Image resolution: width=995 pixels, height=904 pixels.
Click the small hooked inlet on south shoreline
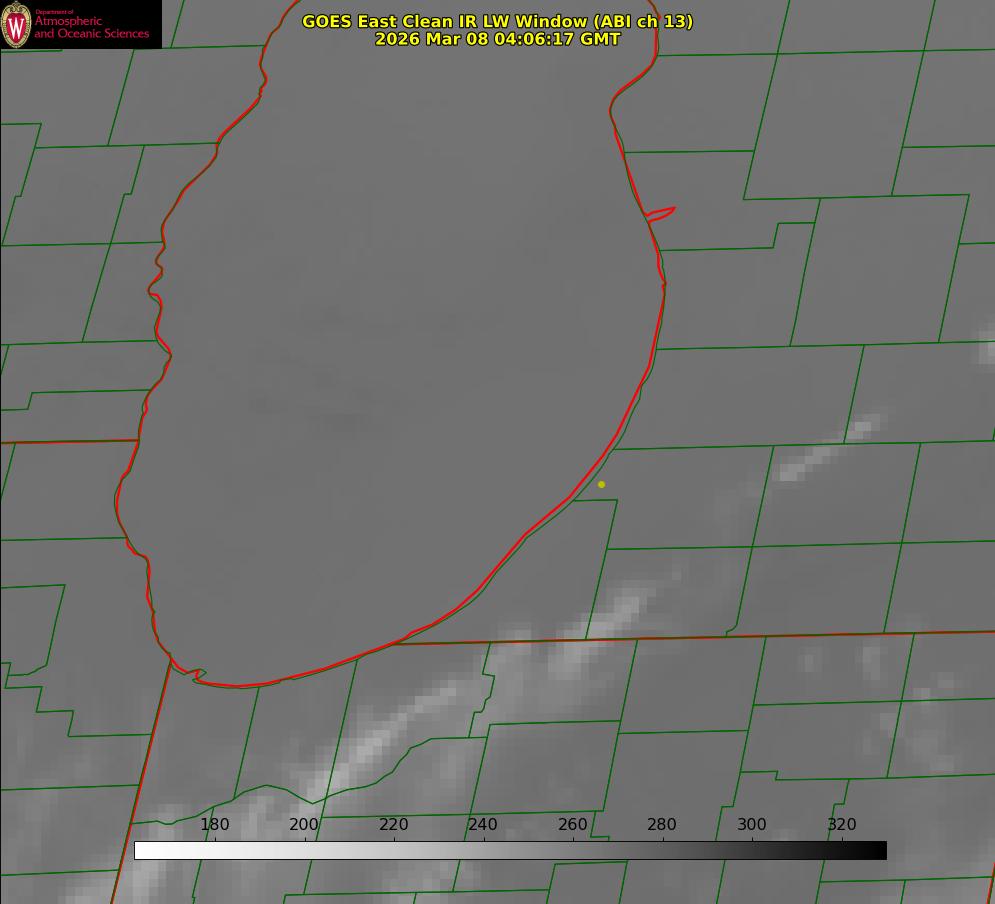[197, 675]
